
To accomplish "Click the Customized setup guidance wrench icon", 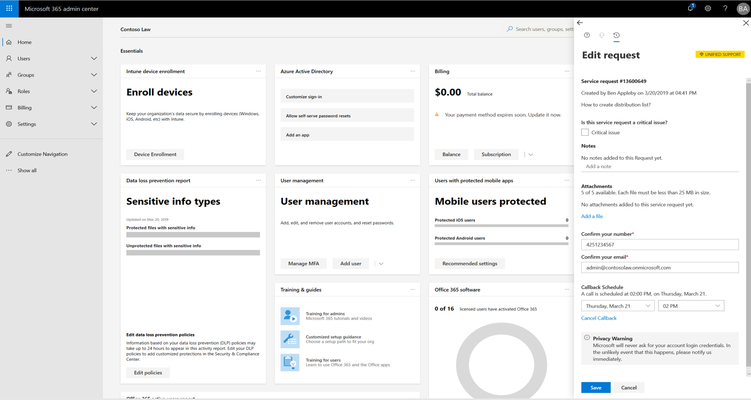I will tap(290, 339).
